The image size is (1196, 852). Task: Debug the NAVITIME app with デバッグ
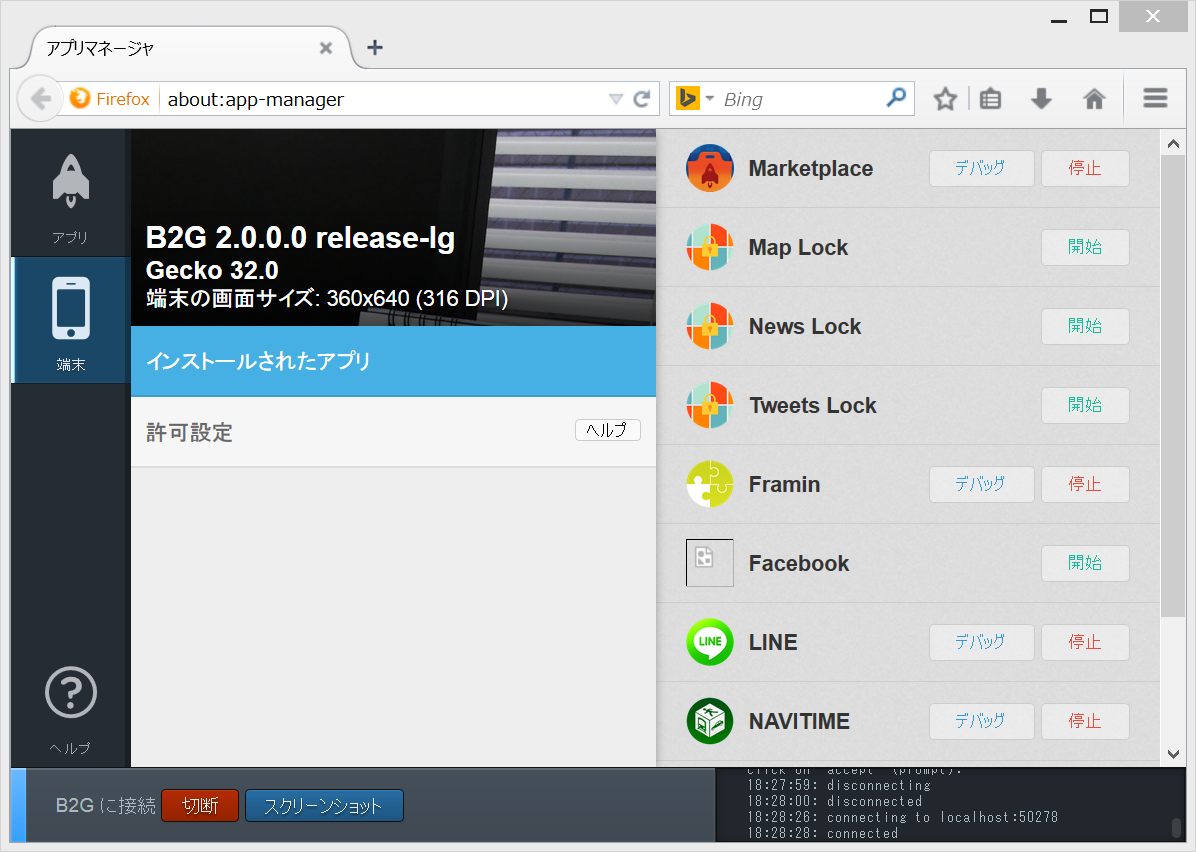(x=981, y=721)
